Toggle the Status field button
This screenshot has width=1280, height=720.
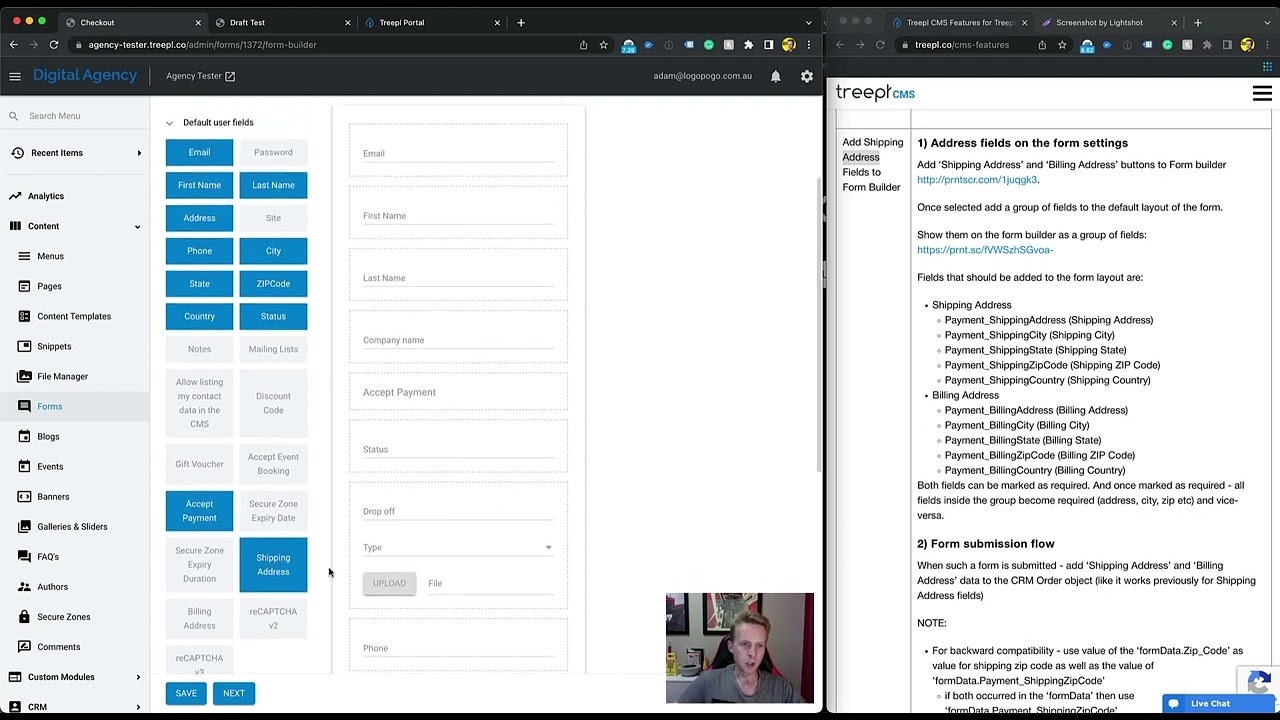273,316
